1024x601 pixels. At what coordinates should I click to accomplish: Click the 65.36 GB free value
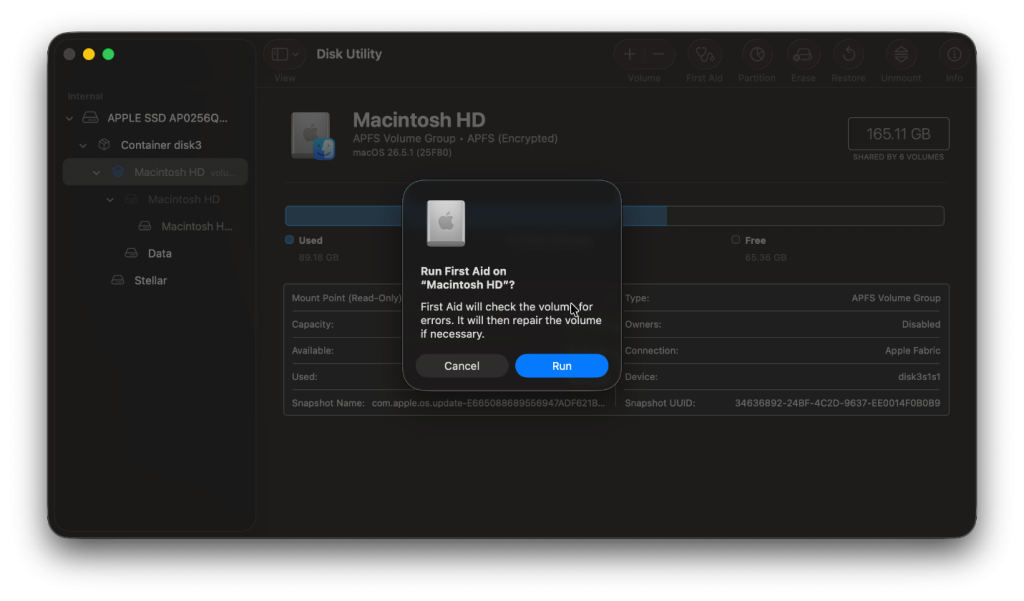(765, 257)
